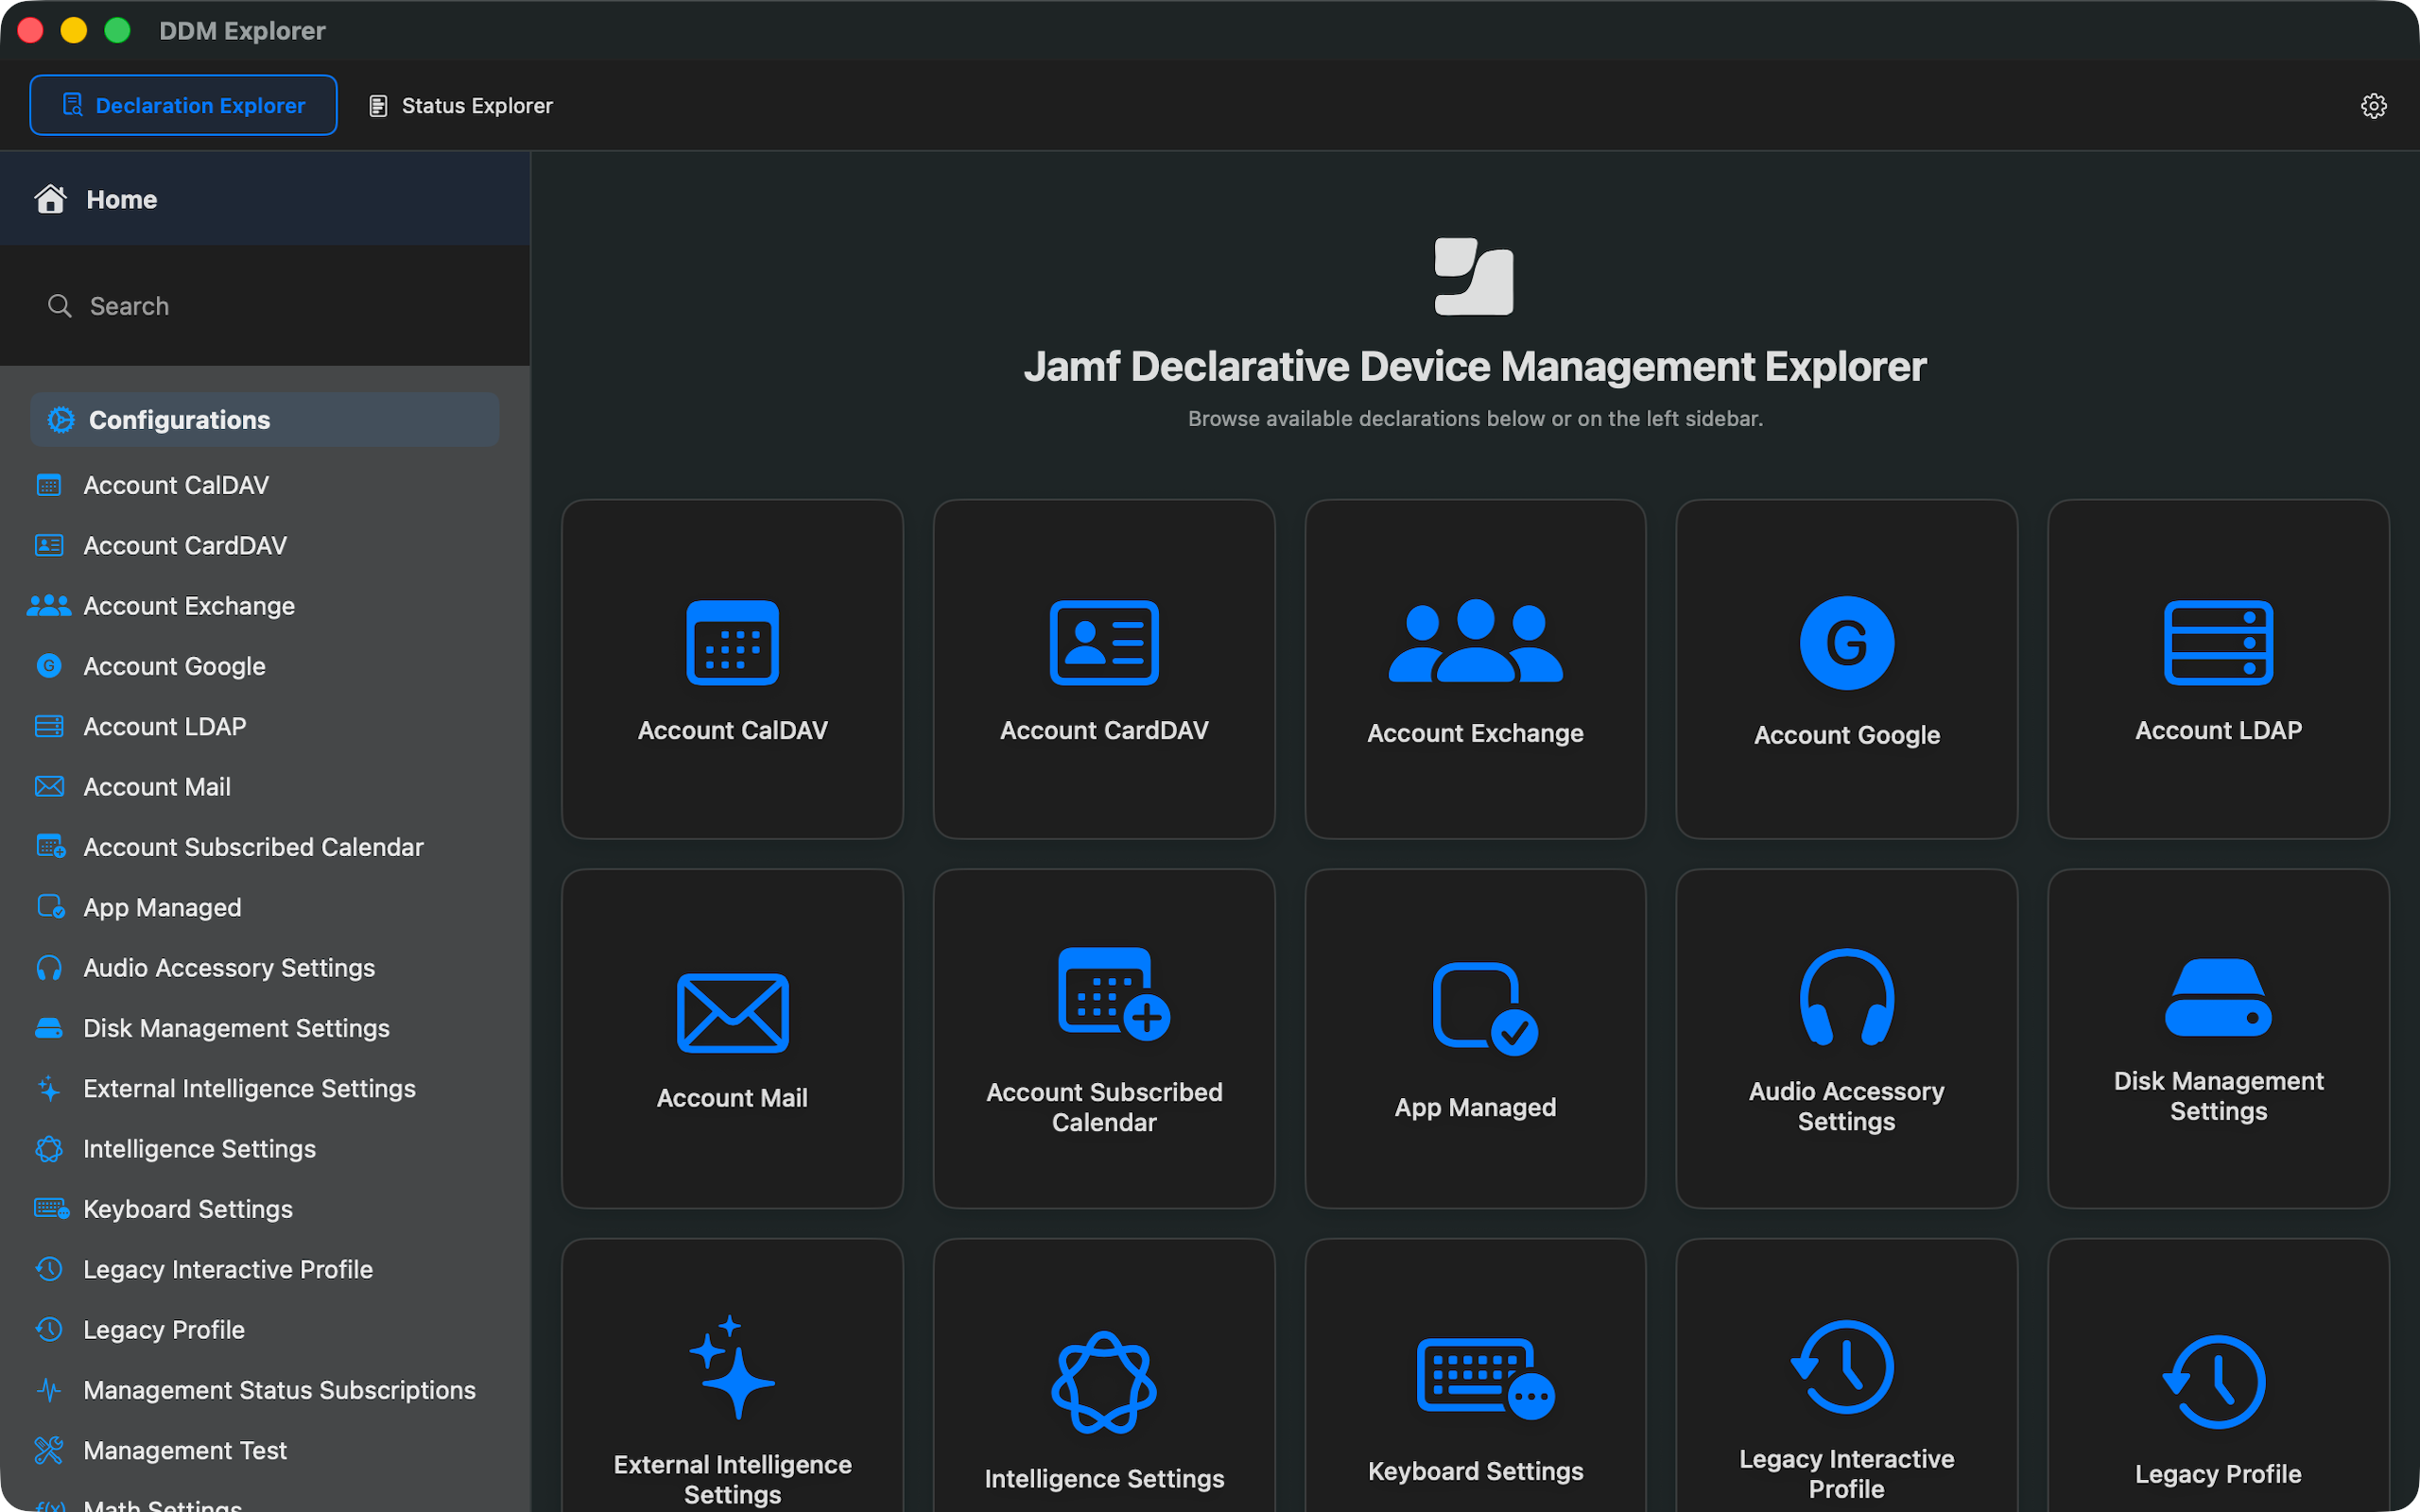Viewport: 2420px width, 1512px height.
Task: Select Management Status Subscriptions sidebar text
Action: pyautogui.click(x=279, y=1390)
